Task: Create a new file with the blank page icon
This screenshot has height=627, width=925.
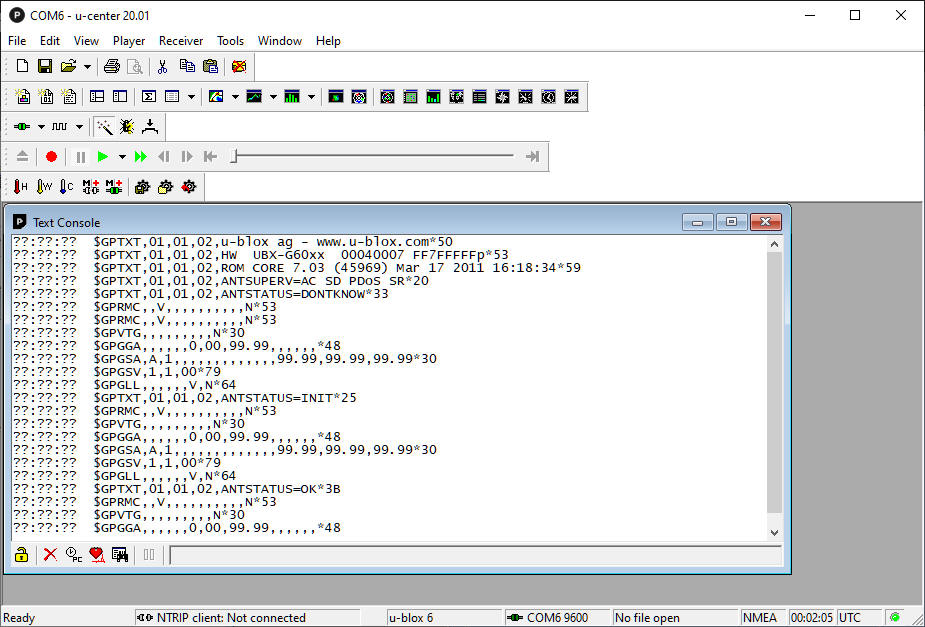Action: 22,66
